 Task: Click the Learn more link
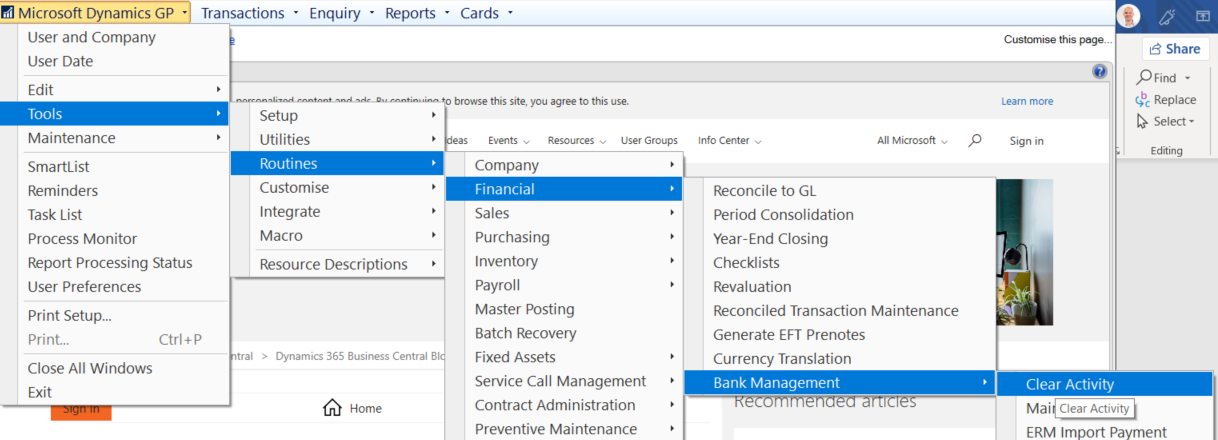1026,101
